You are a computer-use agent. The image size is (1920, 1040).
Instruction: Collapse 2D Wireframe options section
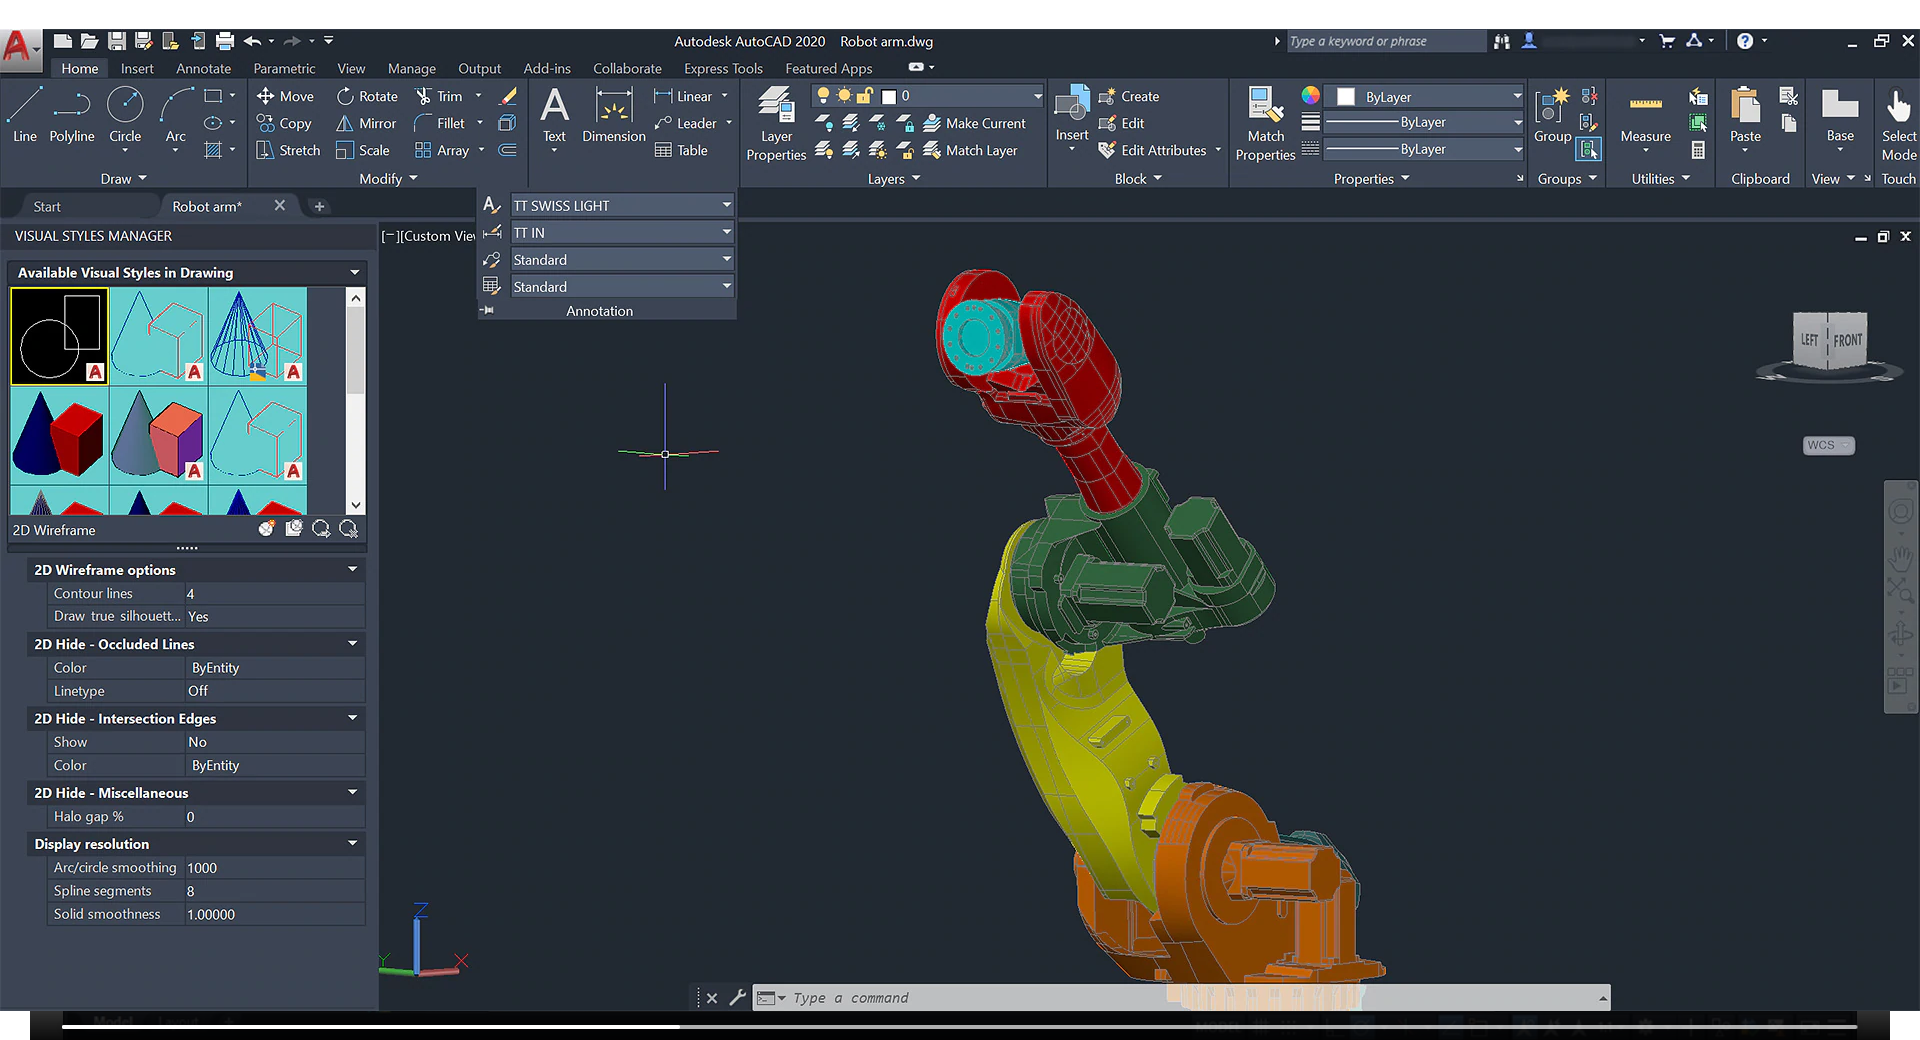pos(352,569)
